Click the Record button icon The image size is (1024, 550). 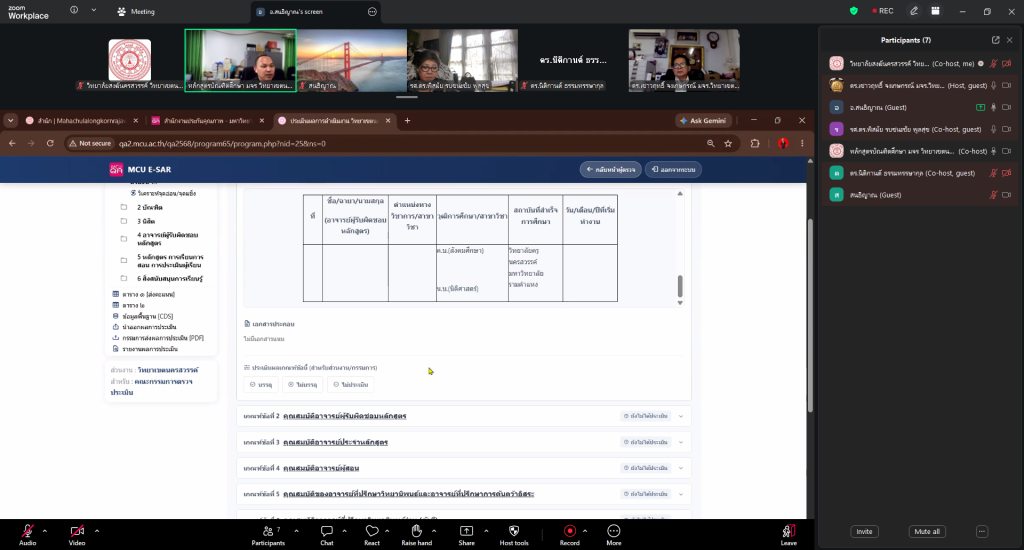(x=569, y=531)
